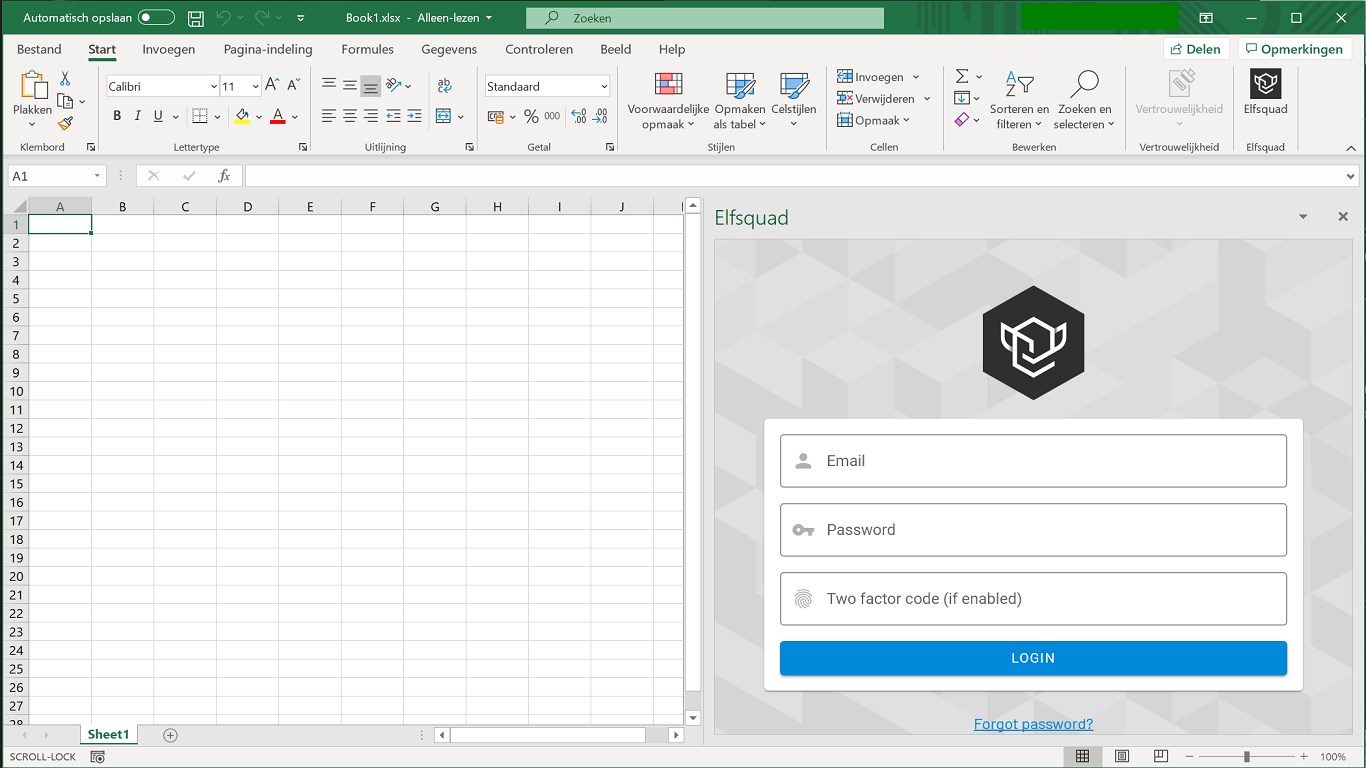The width and height of the screenshot is (1366, 768).
Task: Switch to Page Layout view in status bar
Action: pyautogui.click(x=1121, y=757)
